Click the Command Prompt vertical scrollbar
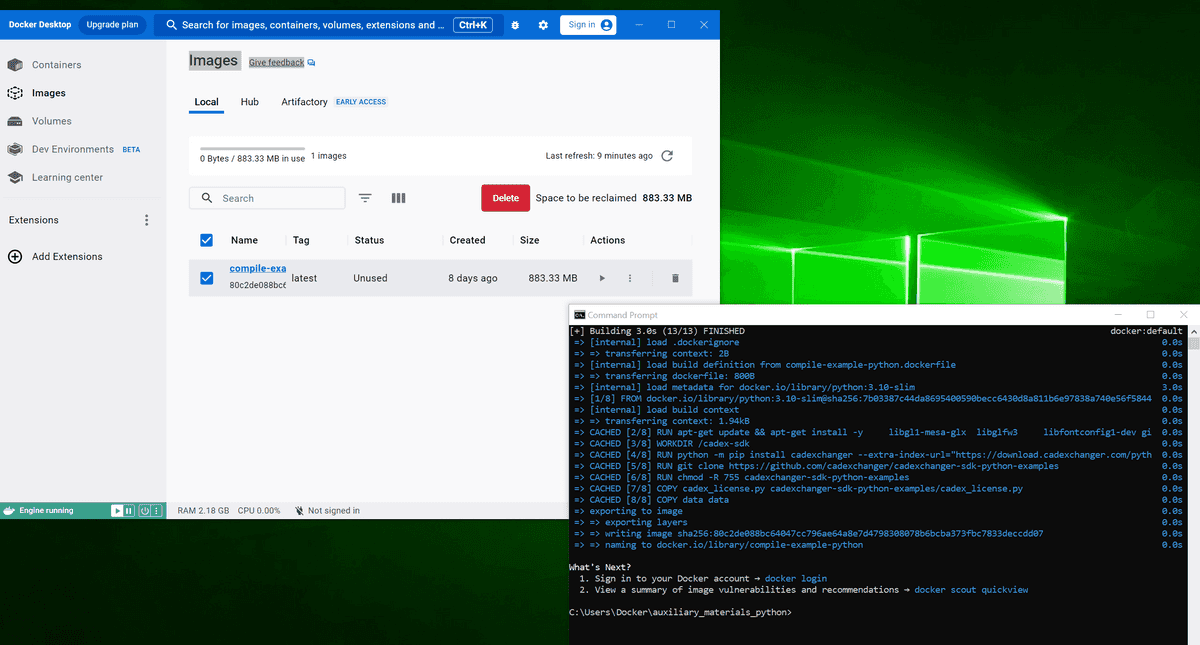Screen dimensions: 1200x645 tap(1193, 484)
